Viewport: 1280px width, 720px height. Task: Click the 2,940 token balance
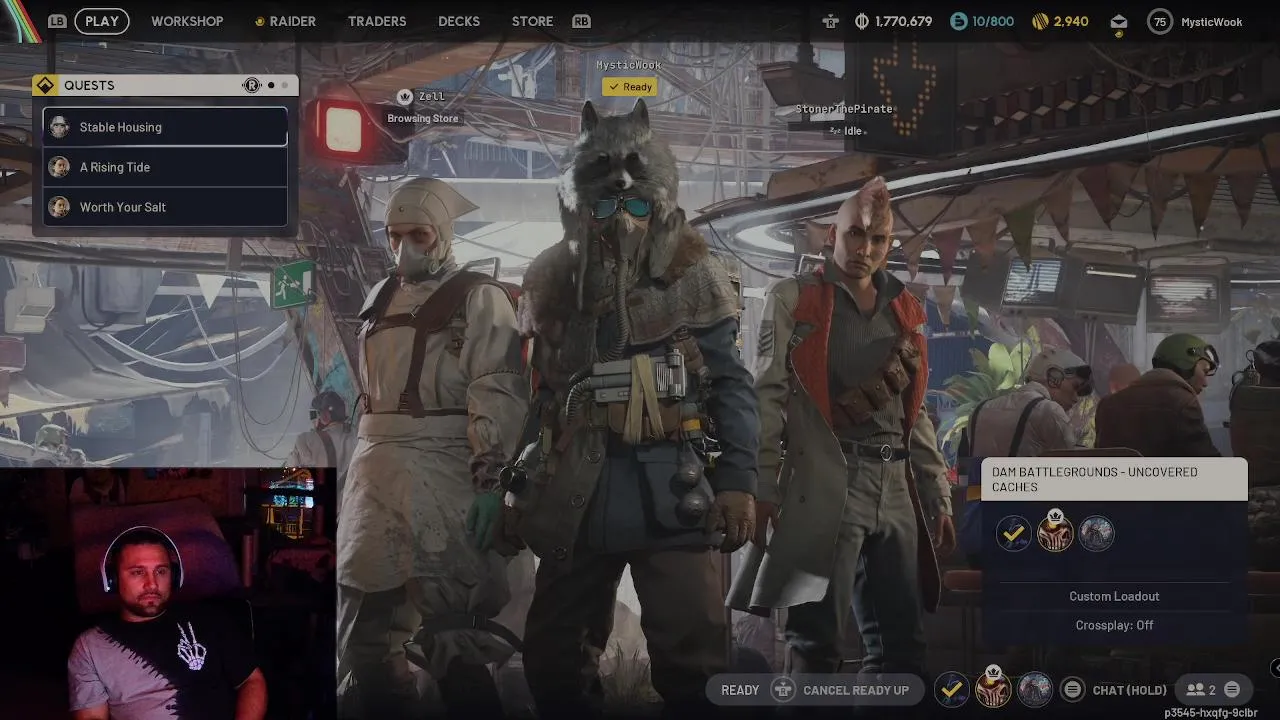[x=1071, y=21]
